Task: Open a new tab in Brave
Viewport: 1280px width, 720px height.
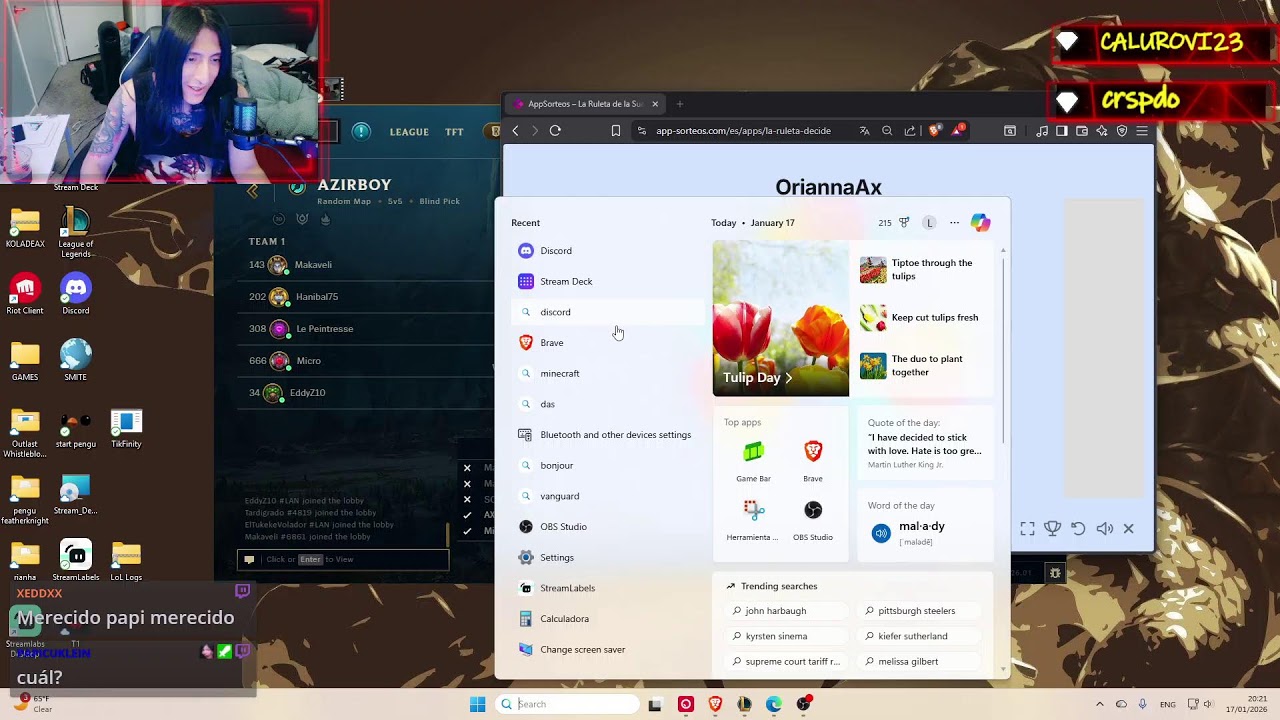Action: tap(679, 104)
